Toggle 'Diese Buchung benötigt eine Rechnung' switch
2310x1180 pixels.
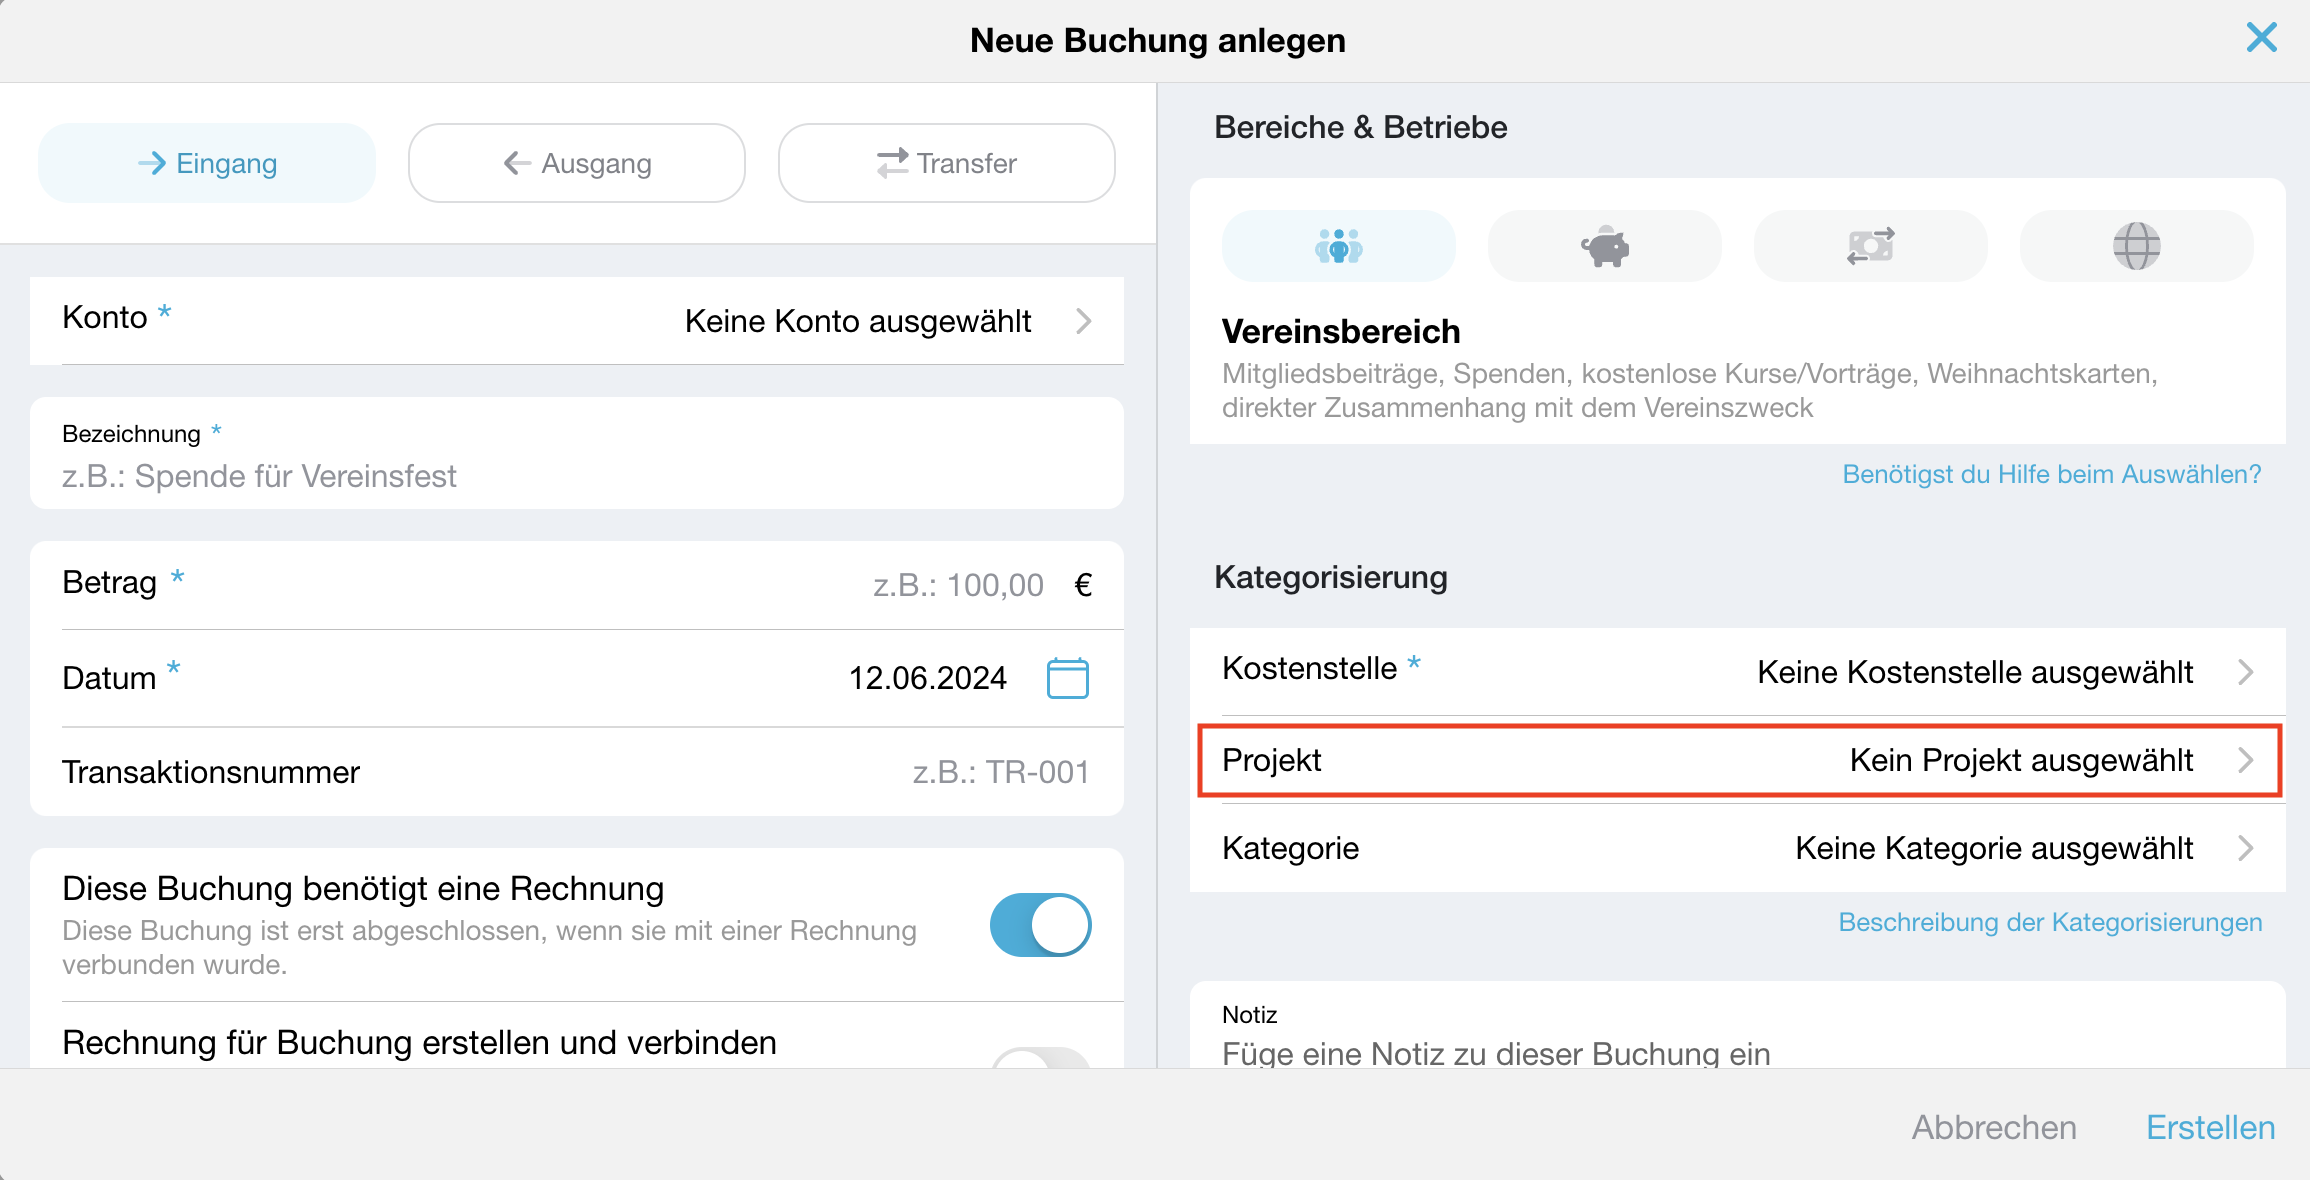1040,925
